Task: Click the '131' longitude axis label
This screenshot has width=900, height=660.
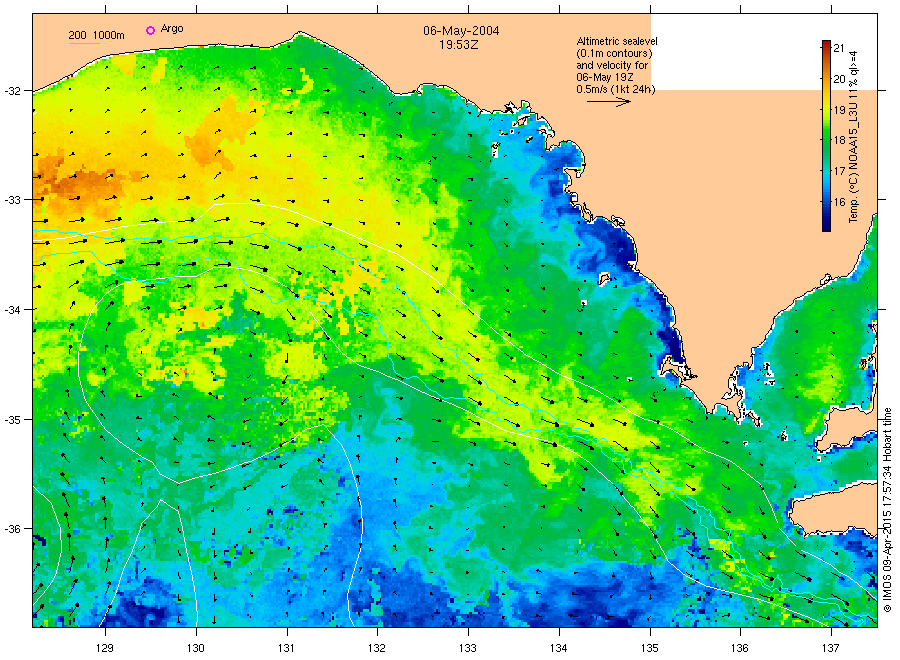Action: (x=286, y=648)
